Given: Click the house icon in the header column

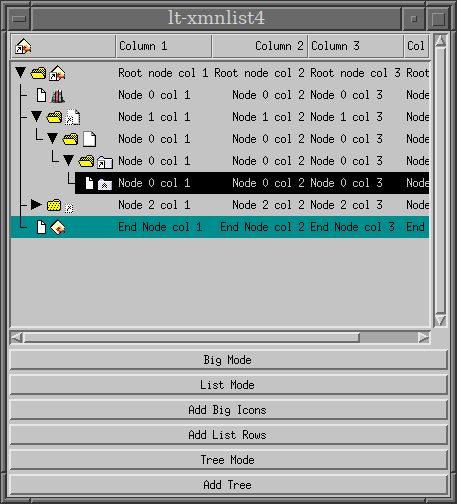Looking at the screenshot, I should (23, 46).
